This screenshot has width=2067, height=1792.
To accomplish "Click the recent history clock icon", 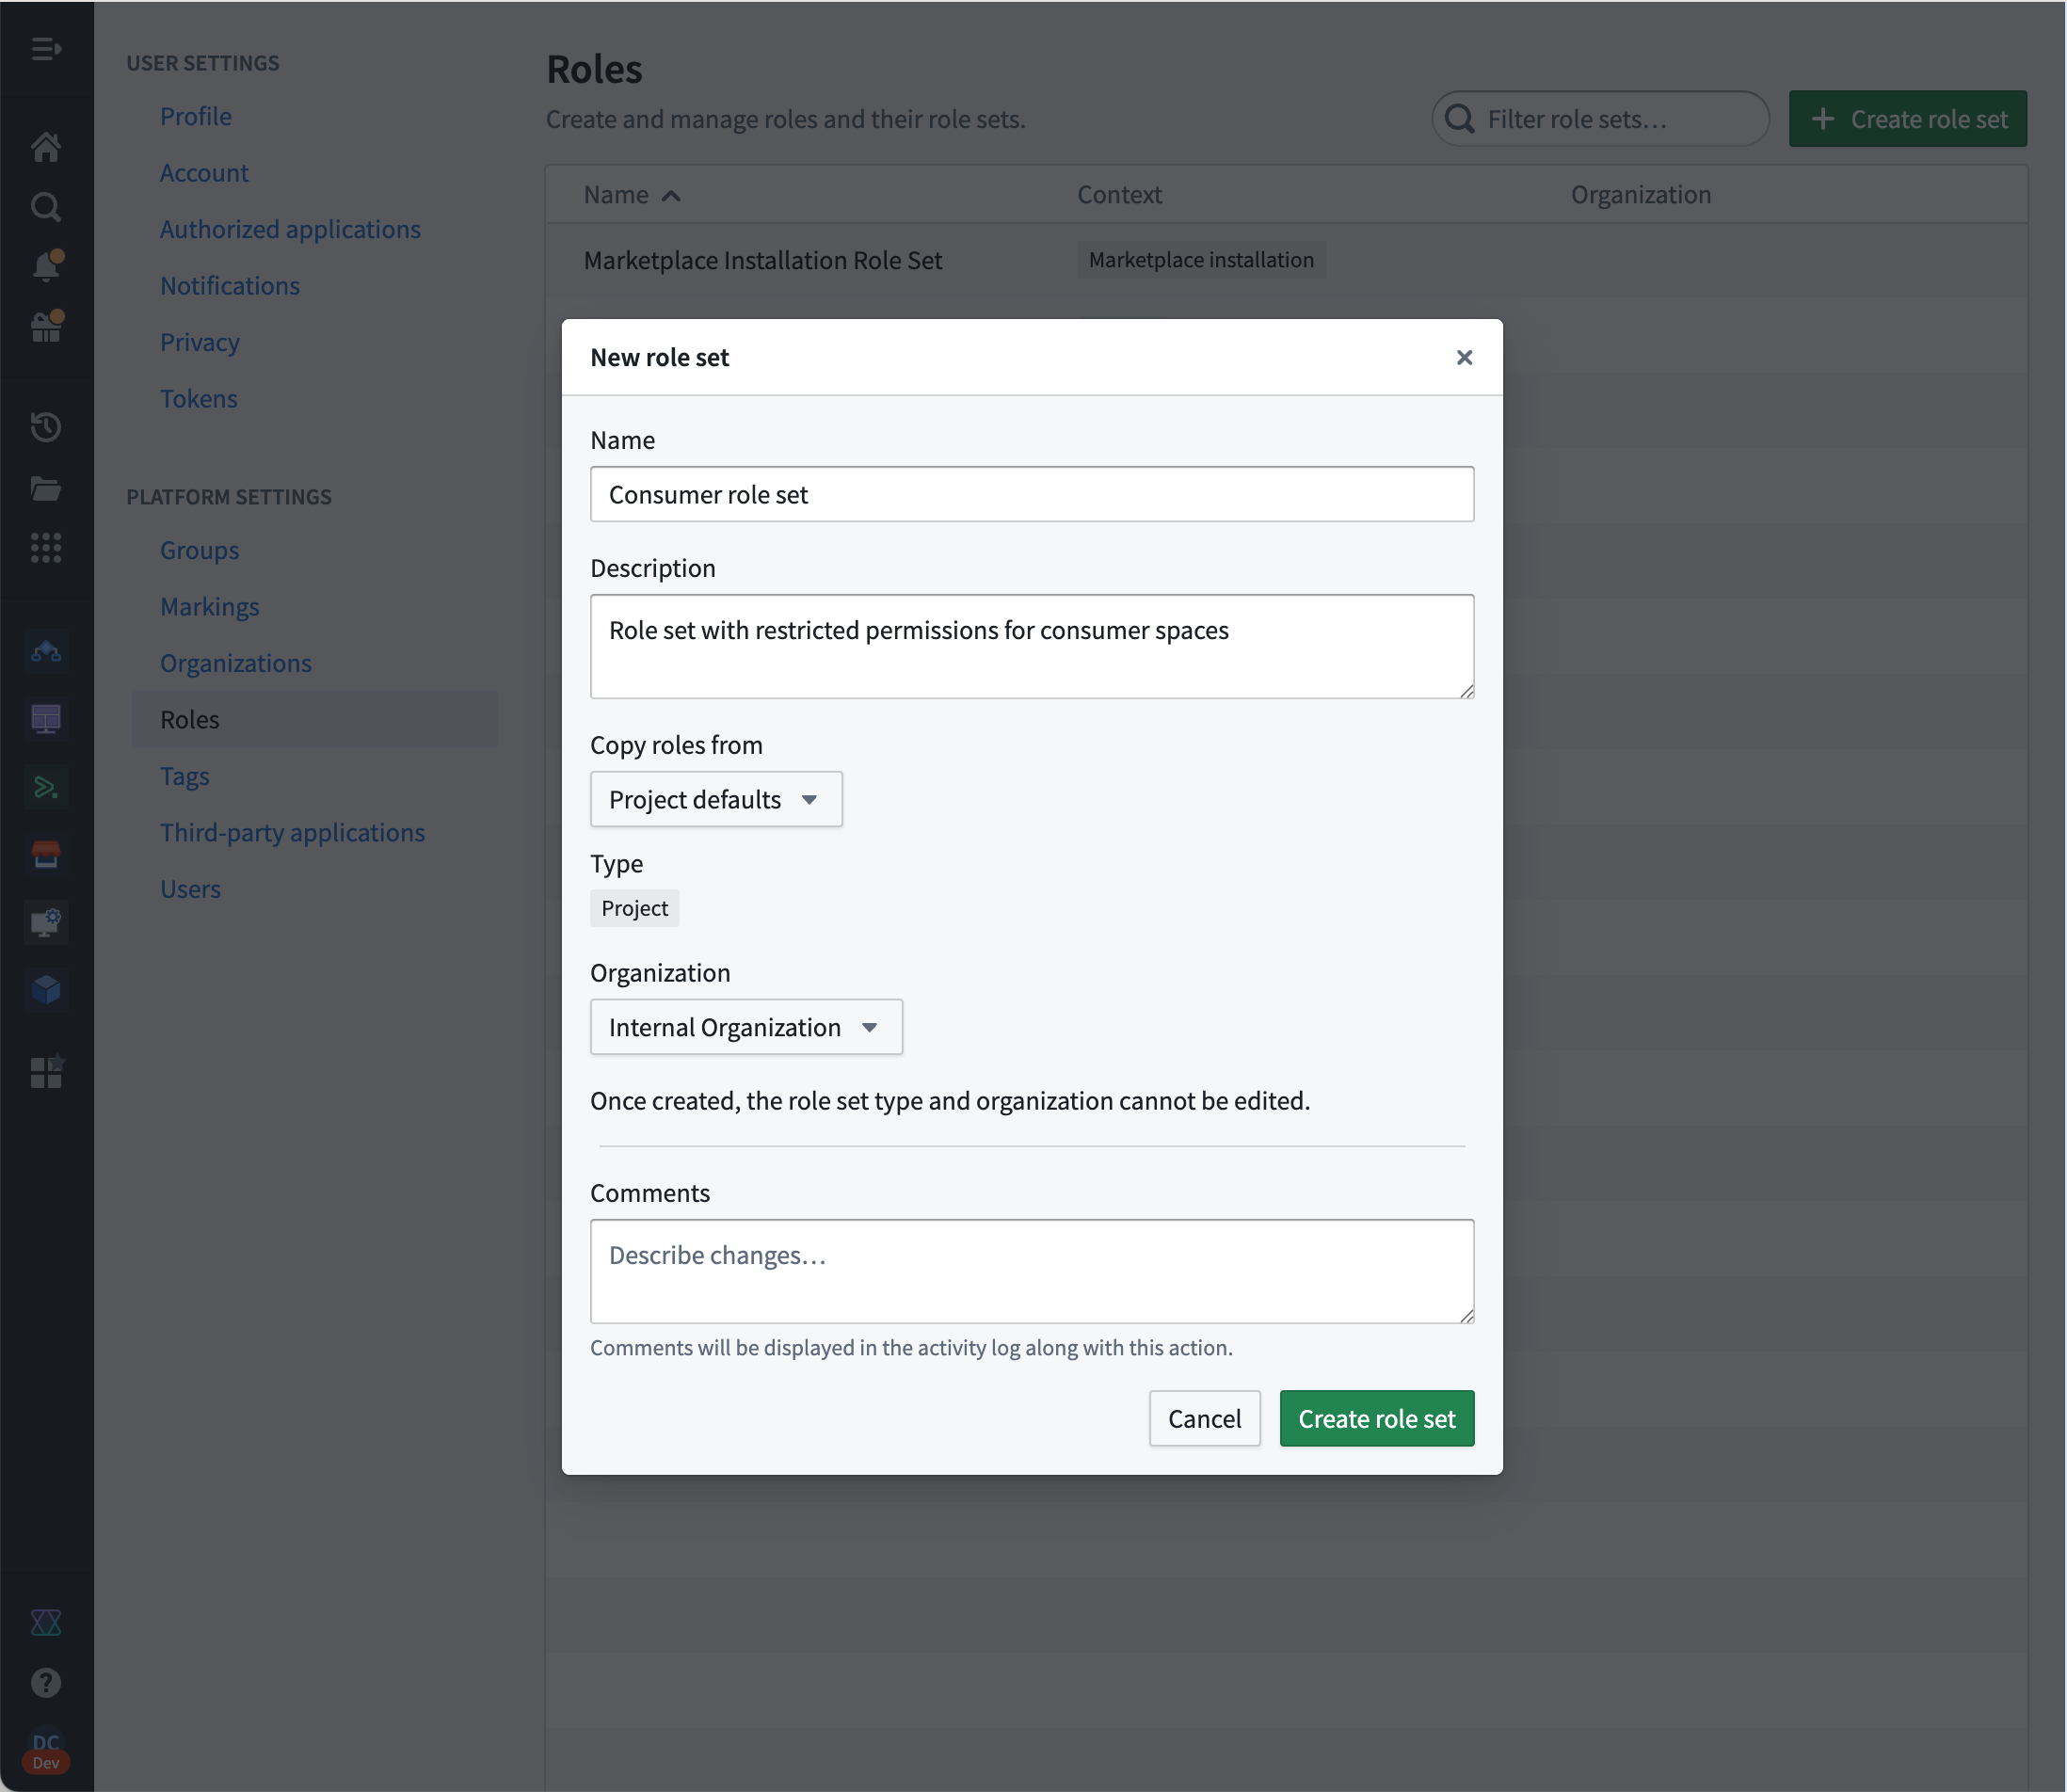I will [x=46, y=427].
